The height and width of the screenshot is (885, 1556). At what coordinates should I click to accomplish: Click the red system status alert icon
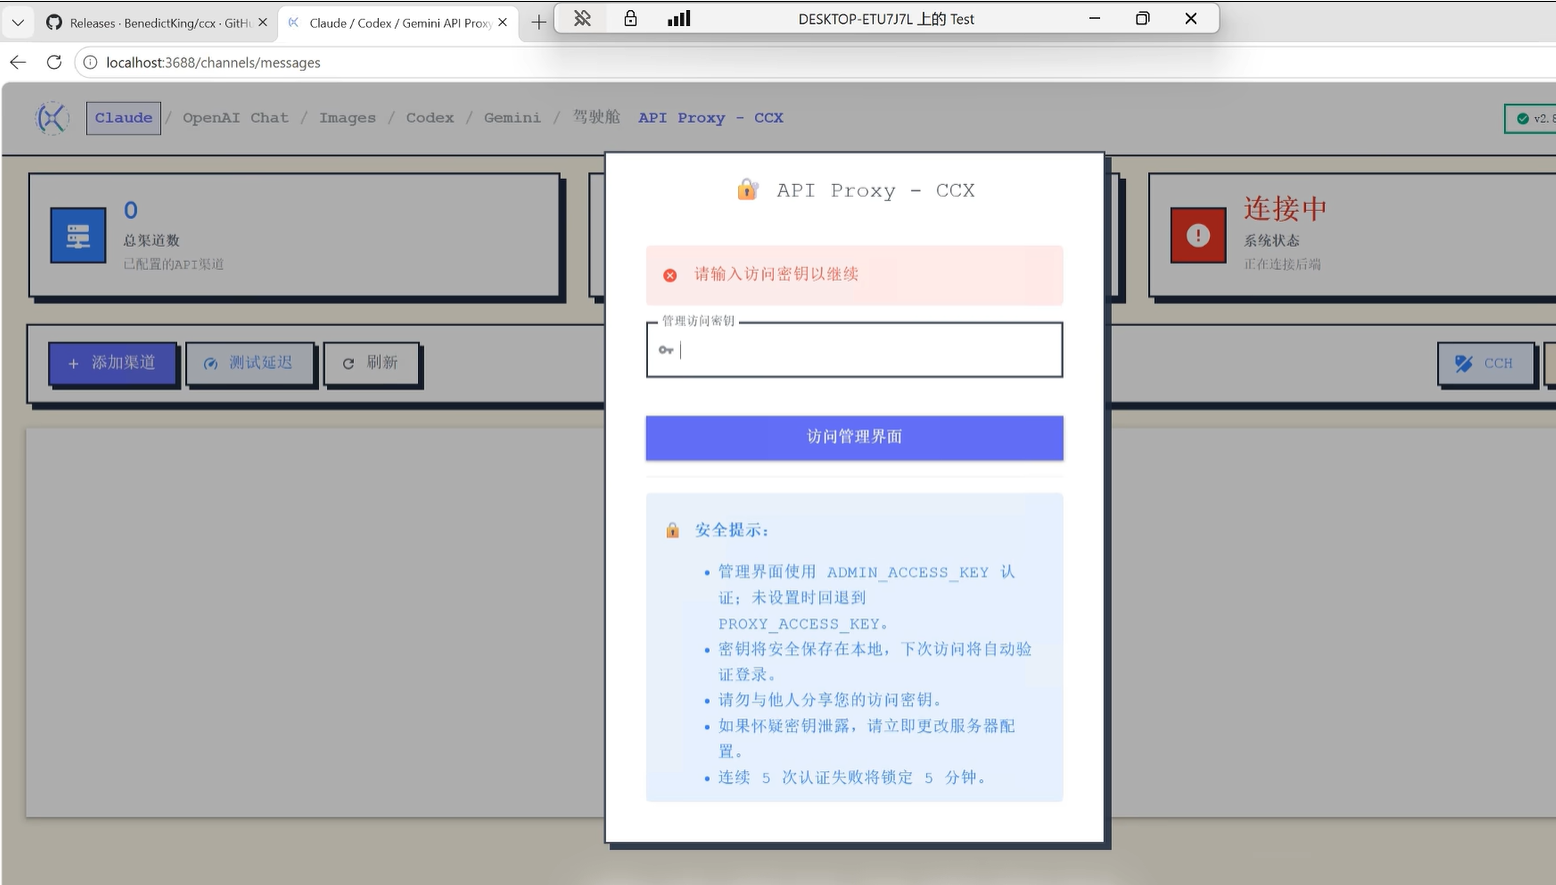[1198, 236]
